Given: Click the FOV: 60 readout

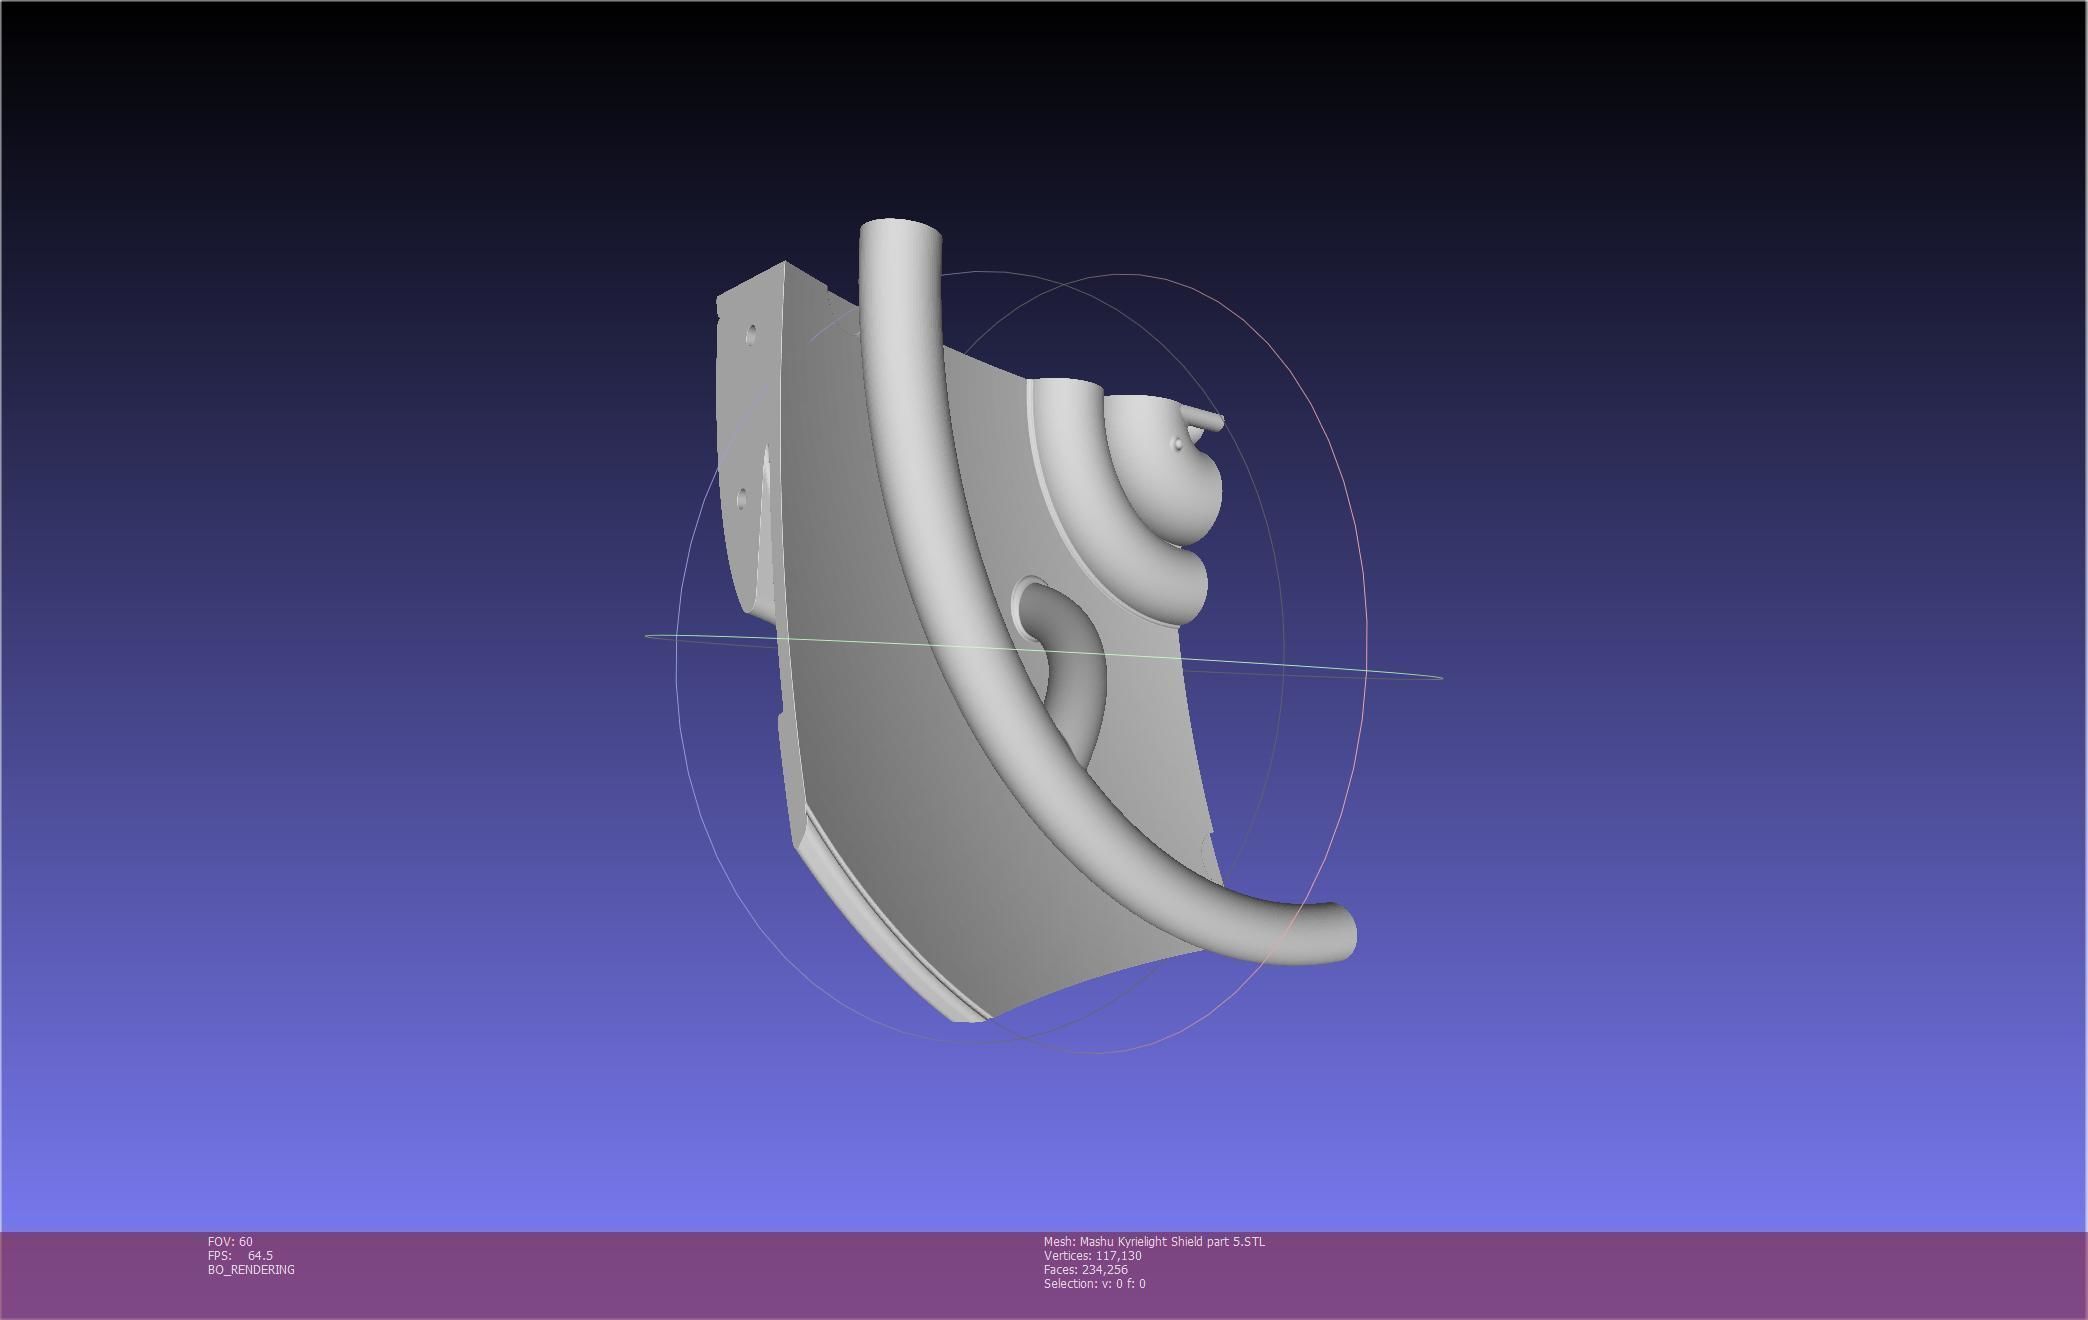Looking at the screenshot, I should [230, 1241].
